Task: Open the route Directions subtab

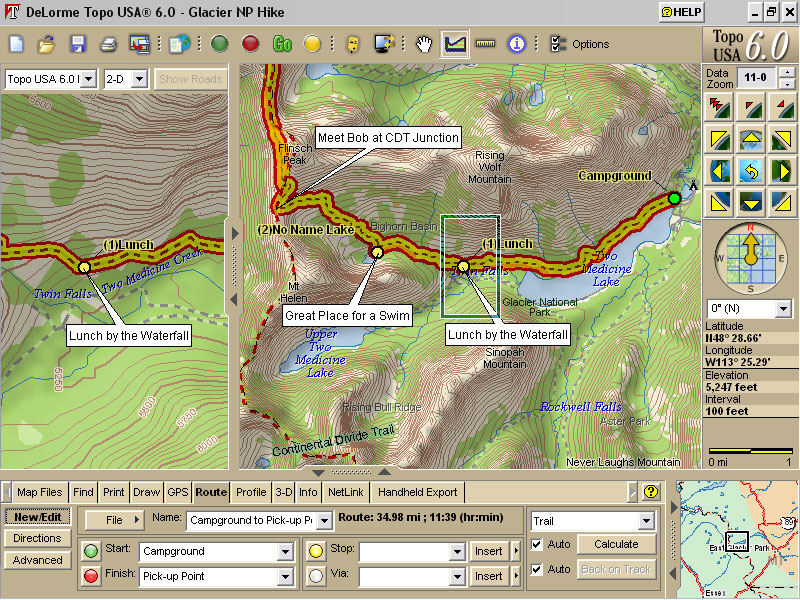Action: pyautogui.click(x=37, y=538)
